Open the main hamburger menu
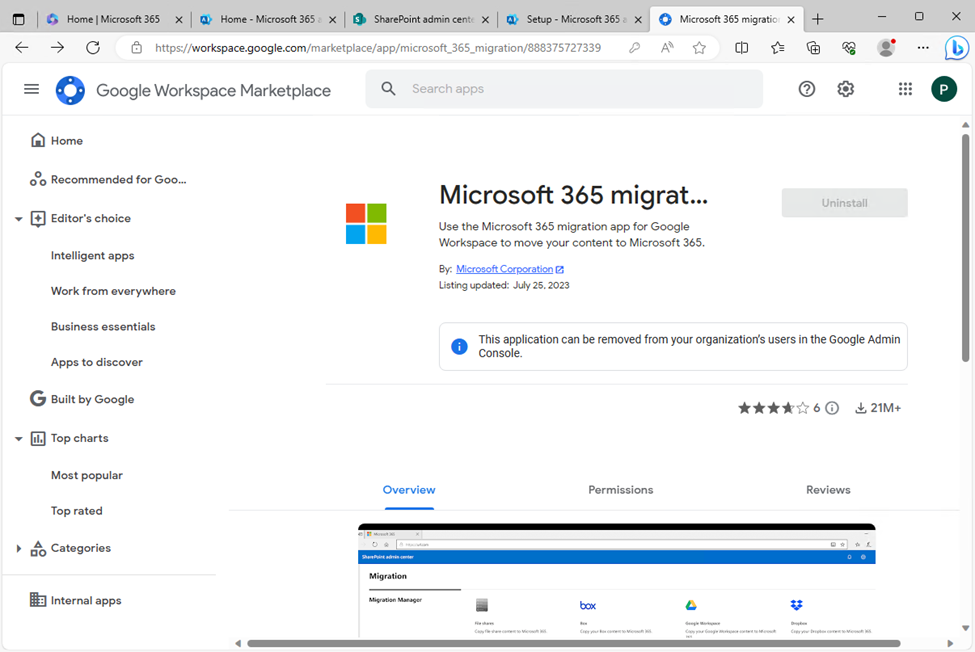This screenshot has width=975, height=652. point(31,89)
